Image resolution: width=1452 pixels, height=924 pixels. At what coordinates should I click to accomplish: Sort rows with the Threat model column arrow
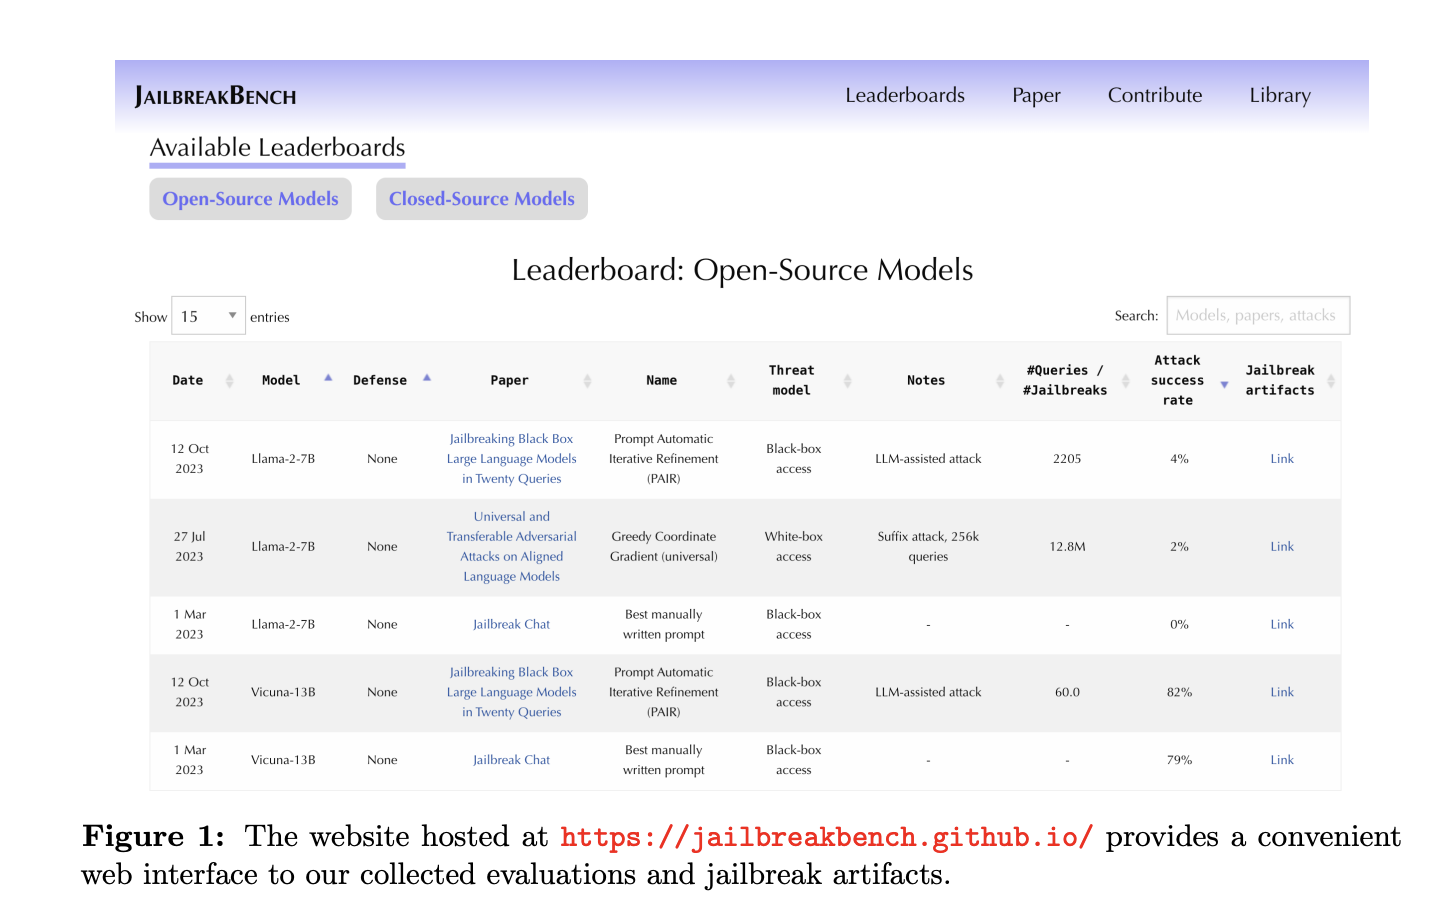848,380
